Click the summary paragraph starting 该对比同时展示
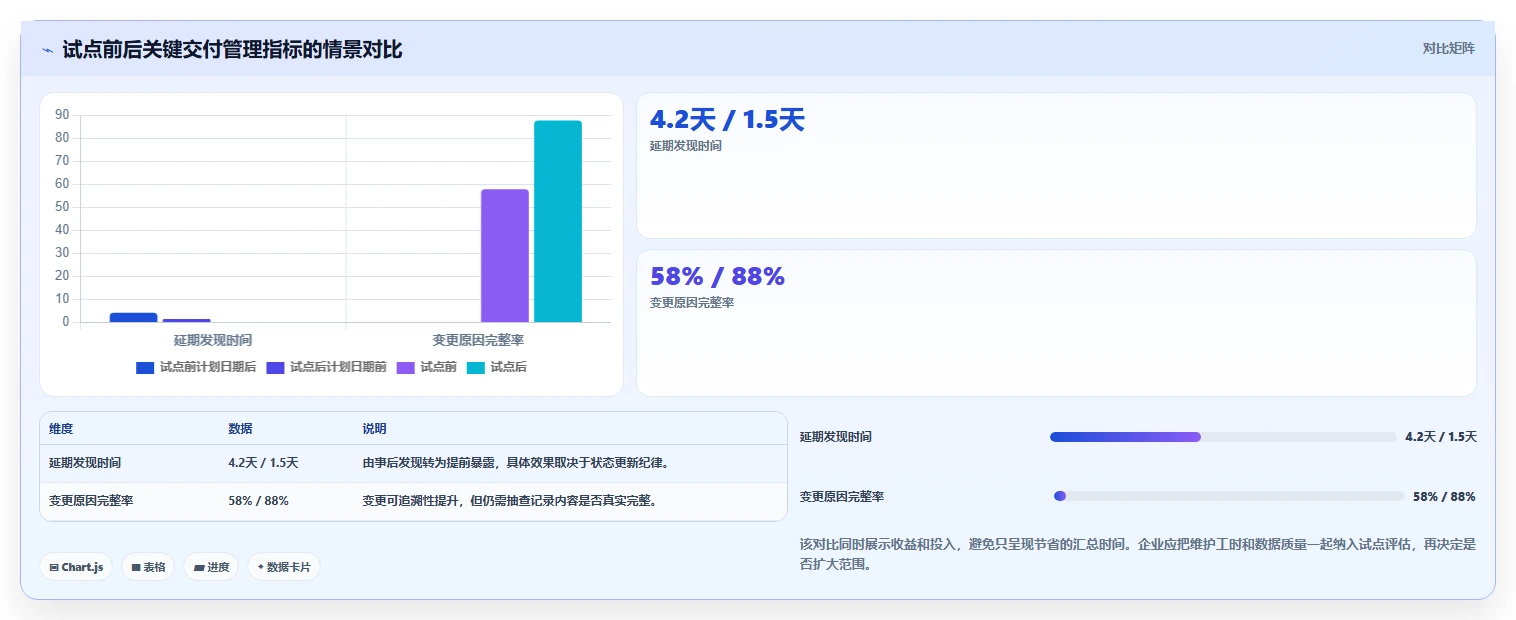 point(1138,554)
